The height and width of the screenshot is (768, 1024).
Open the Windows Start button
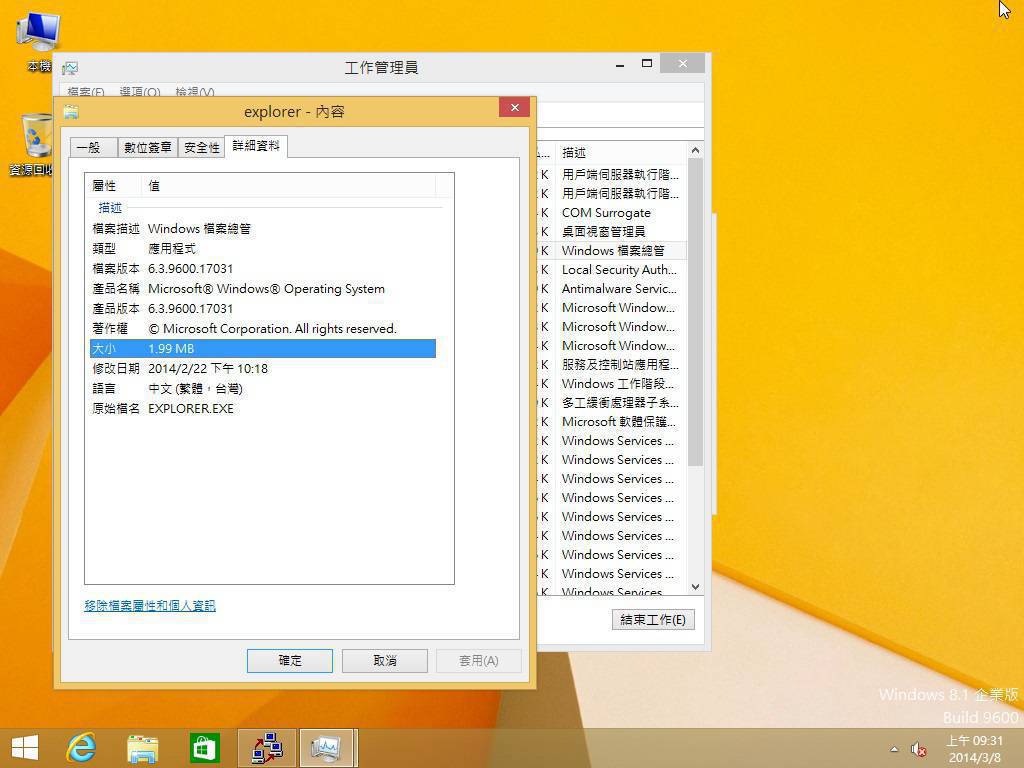click(25, 748)
